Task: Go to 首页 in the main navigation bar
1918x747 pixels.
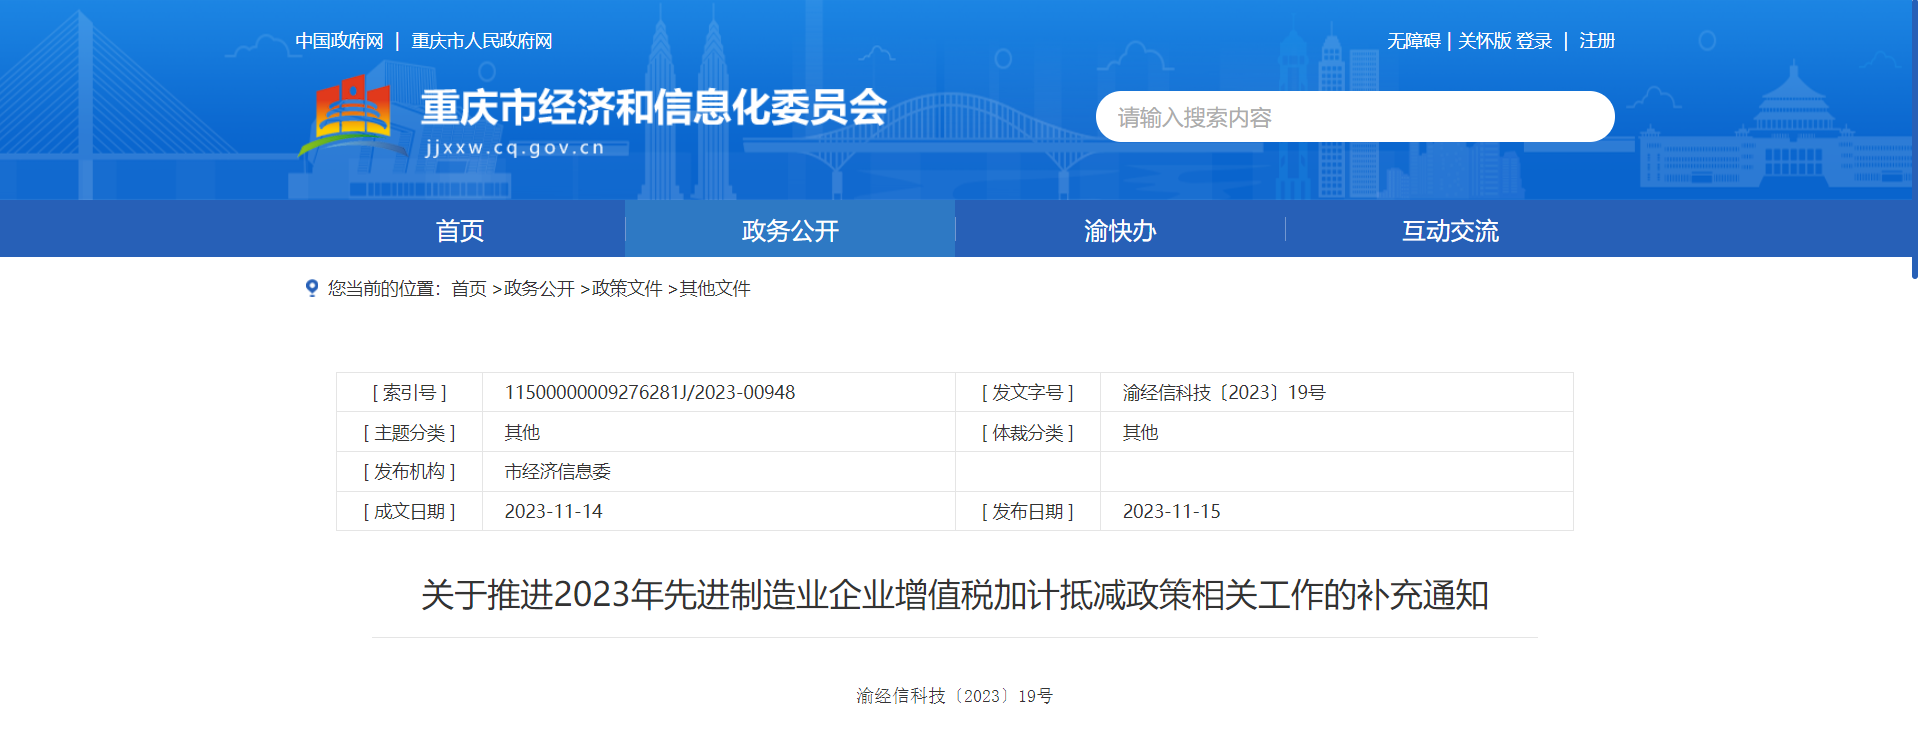Action: tap(460, 230)
